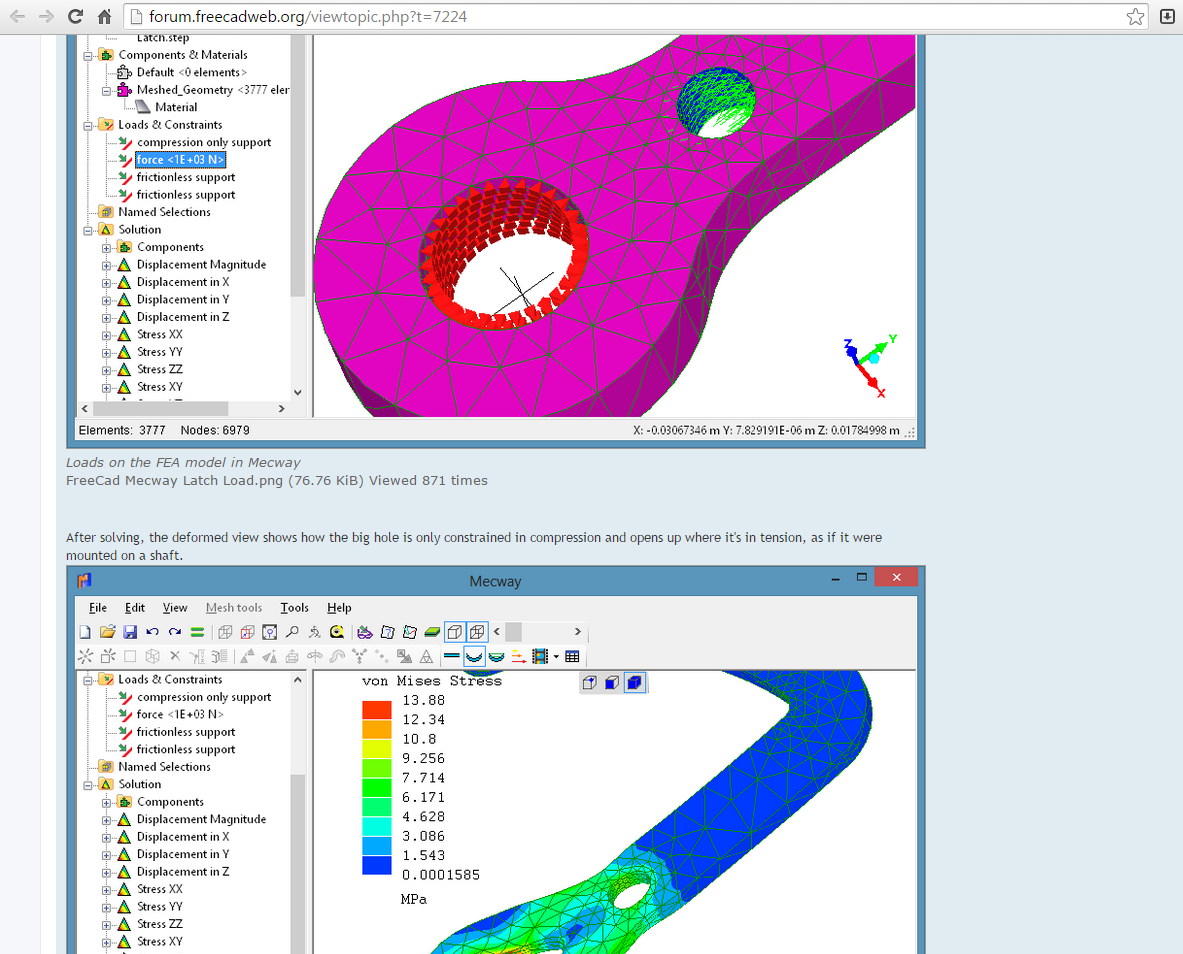Click the red-edged cube toolbar icon
This screenshot has width=1183, height=954.
click(x=247, y=632)
